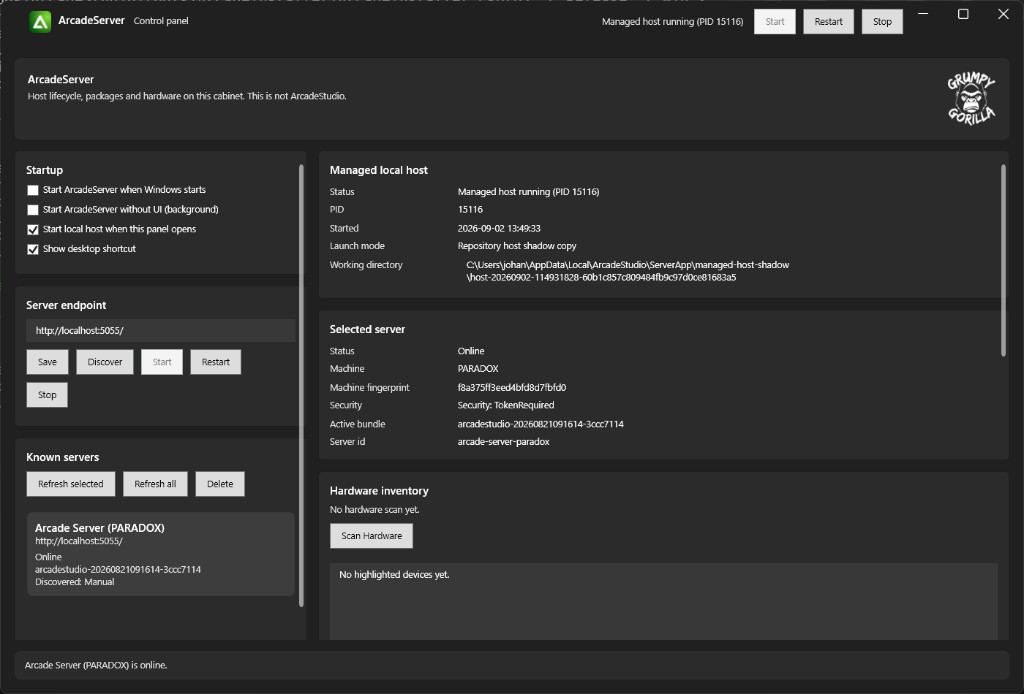Image resolution: width=1024 pixels, height=694 pixels.
Task: Click the ArcadeServer green logo icon
Action: 40,22
